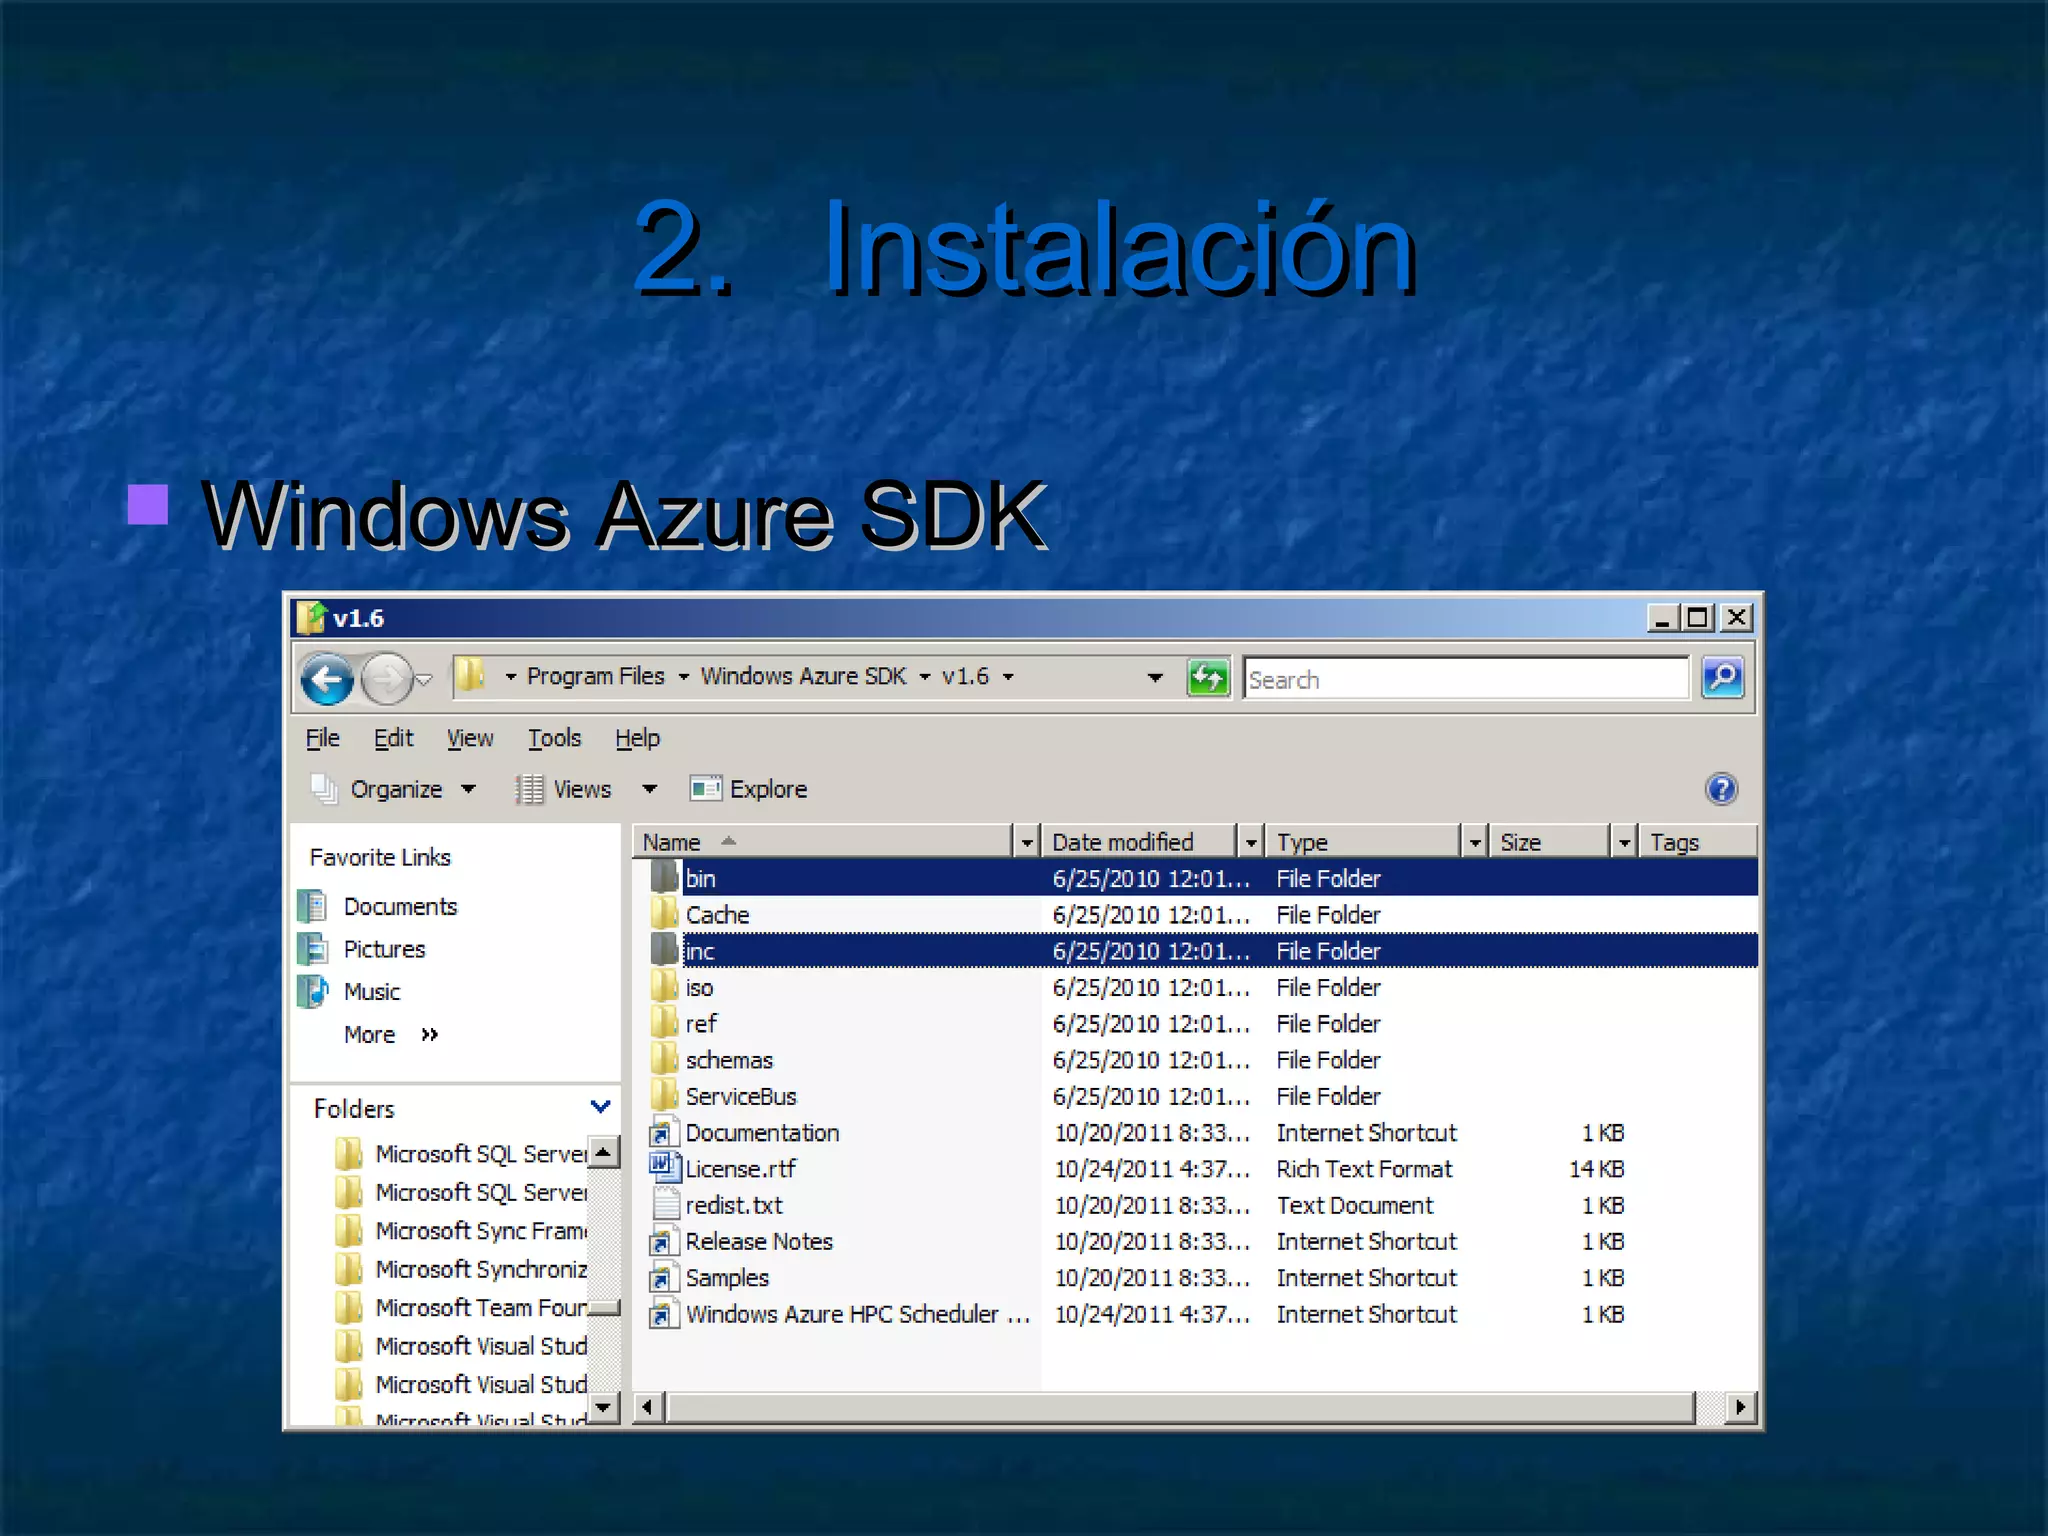Open the Views dropdown arrow
The image size is (2048, 1536).
pyautogui.click(x=650, y=789)
